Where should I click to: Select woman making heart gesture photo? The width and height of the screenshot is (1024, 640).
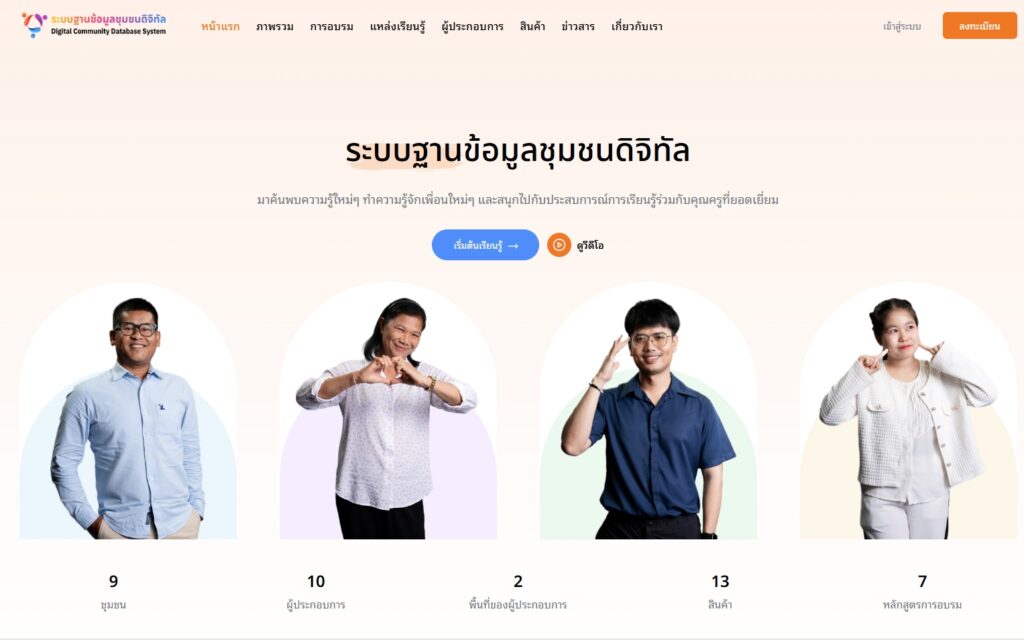(388, 411)
